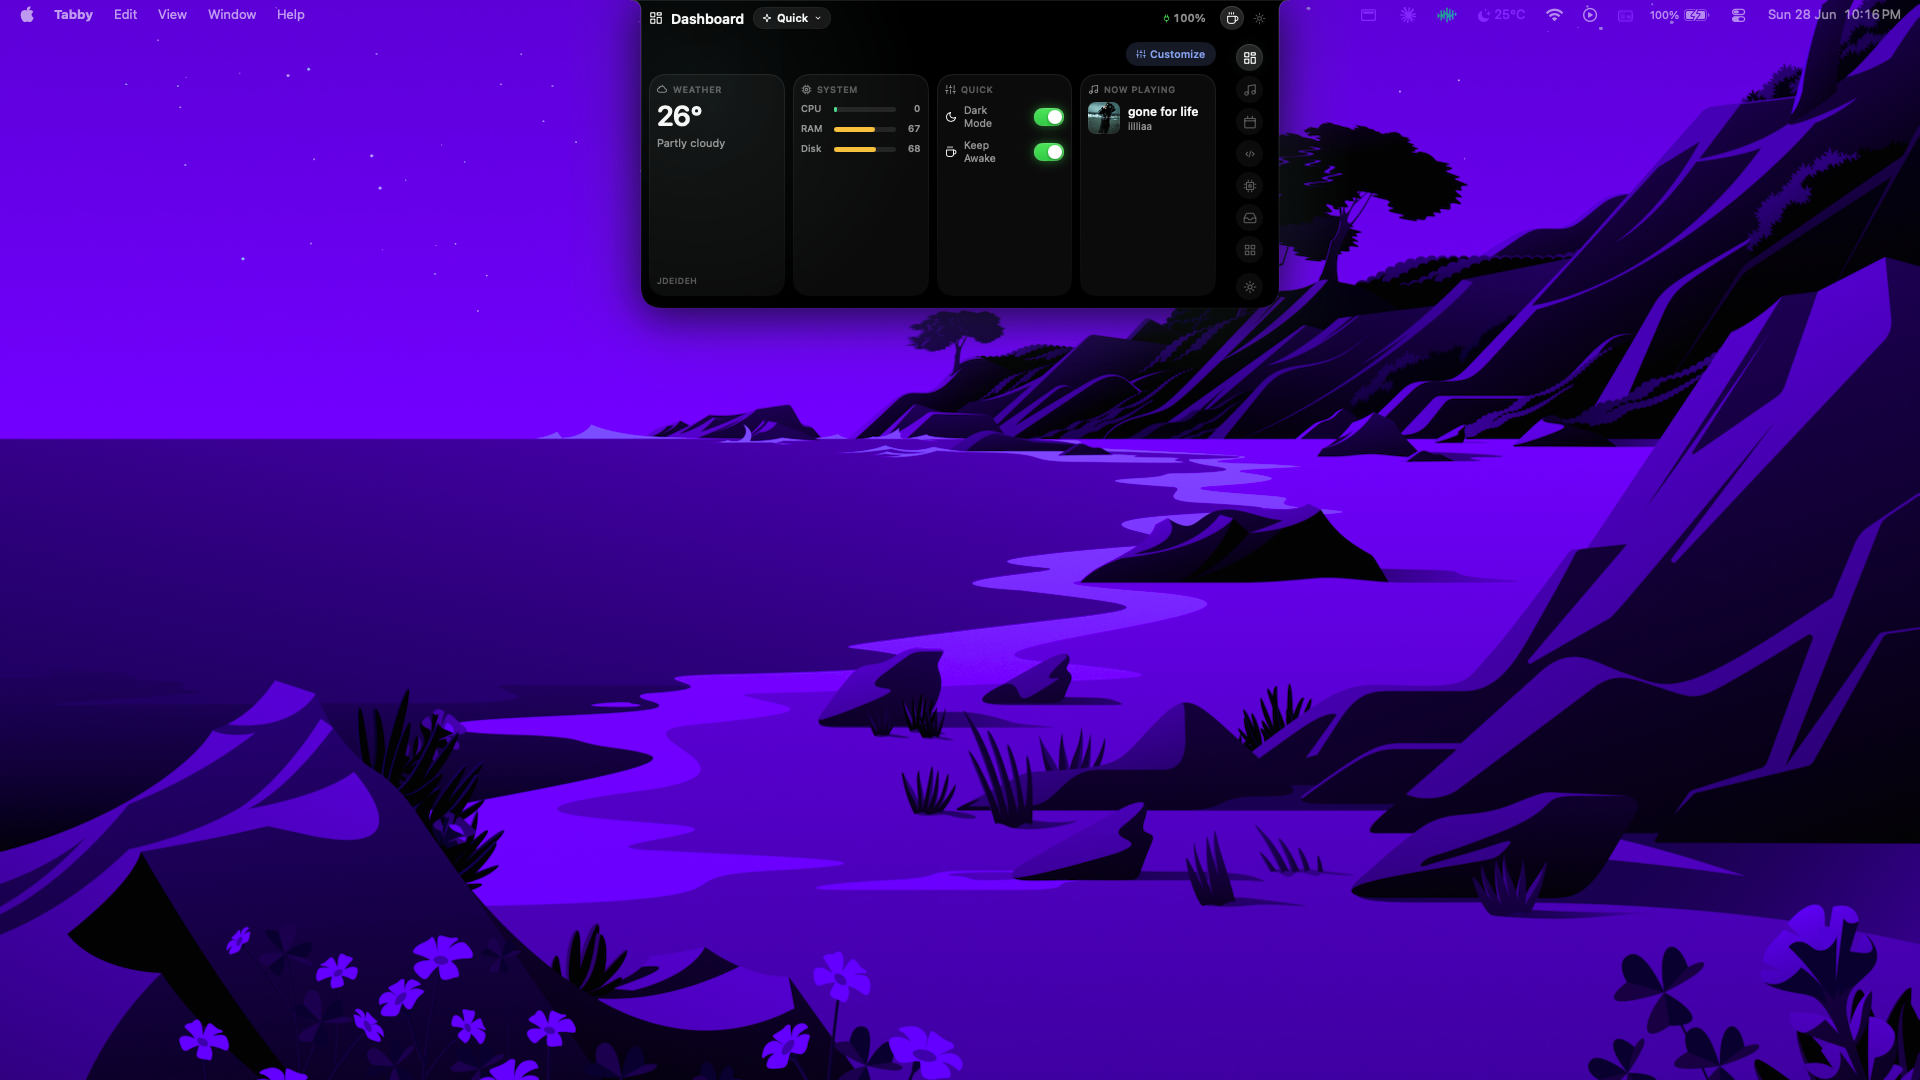Click the date and time in menu bar
This screenshot has height=1080, width=1920.
[1834, 15]
